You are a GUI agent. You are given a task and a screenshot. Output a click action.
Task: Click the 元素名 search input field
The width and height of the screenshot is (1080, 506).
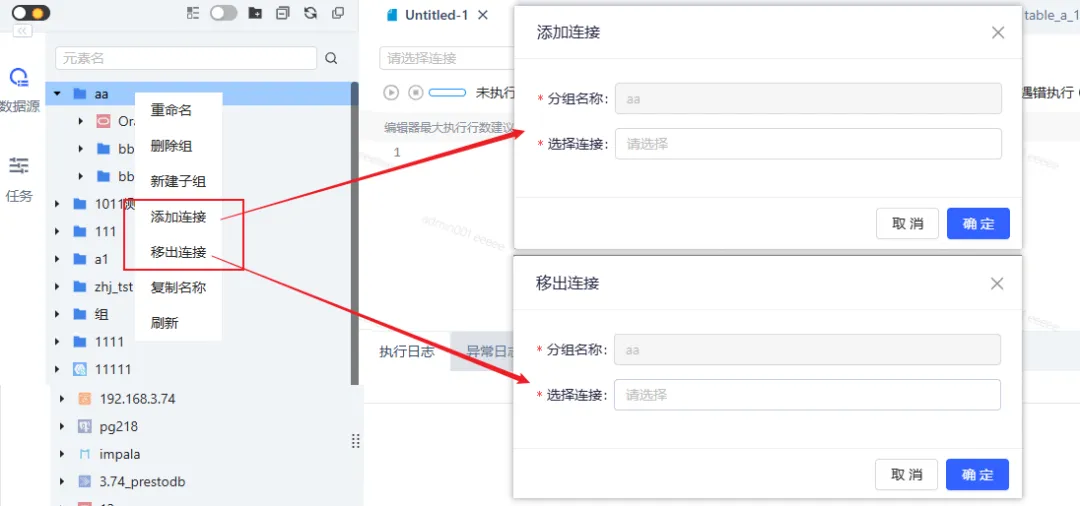[186, 58]
